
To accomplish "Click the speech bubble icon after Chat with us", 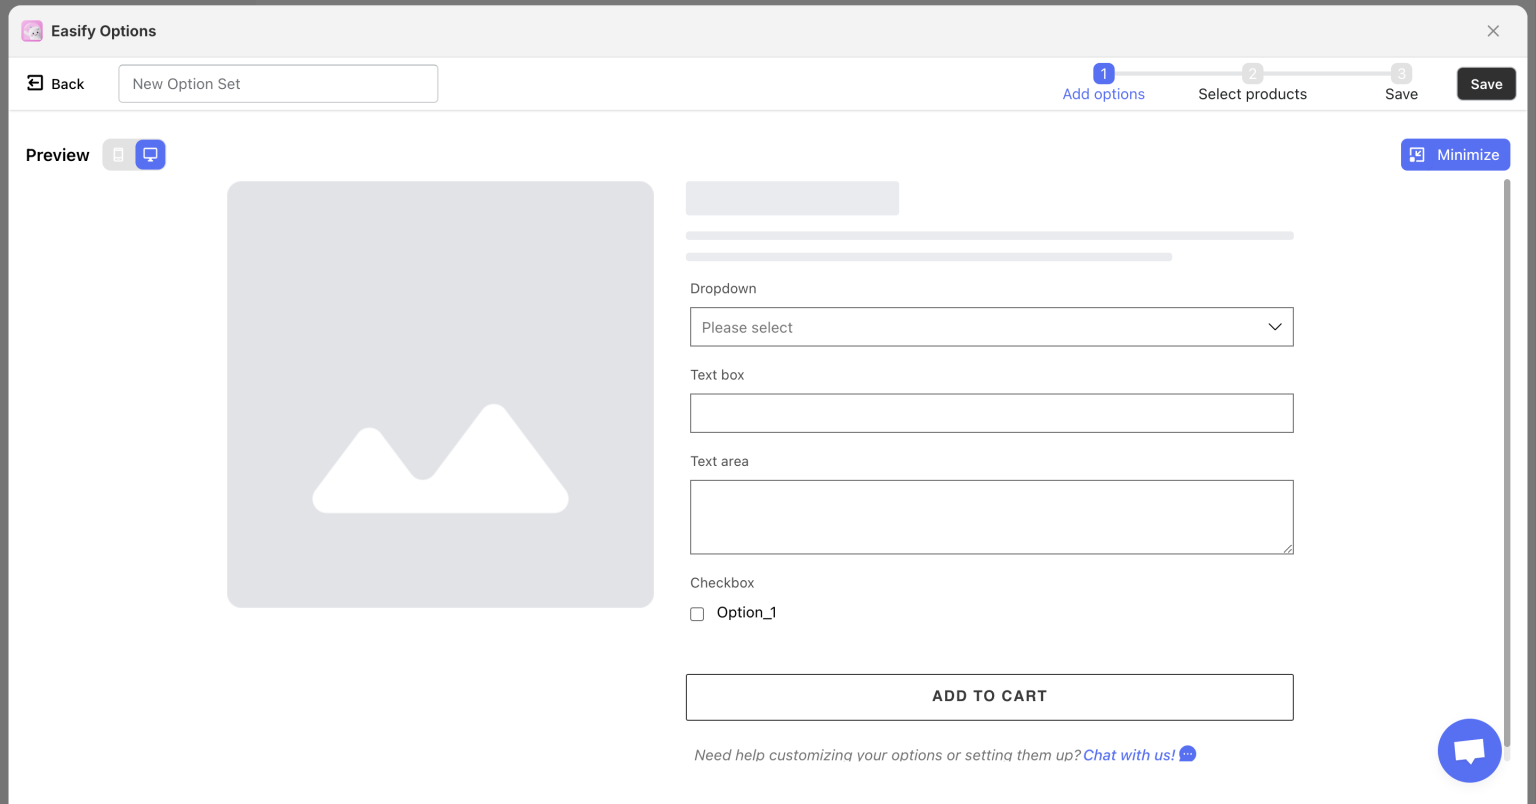I will 1187,755.
